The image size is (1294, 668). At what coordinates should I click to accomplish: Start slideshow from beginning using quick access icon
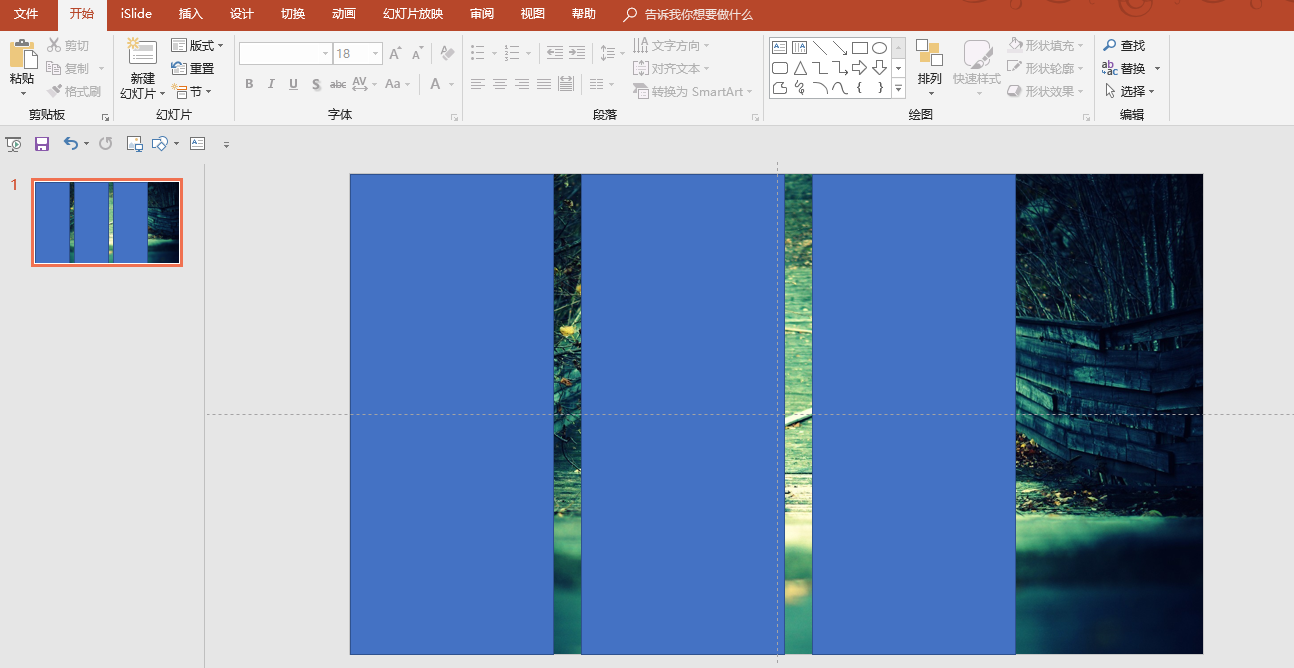pyautogui.click(x=13, y=144)
